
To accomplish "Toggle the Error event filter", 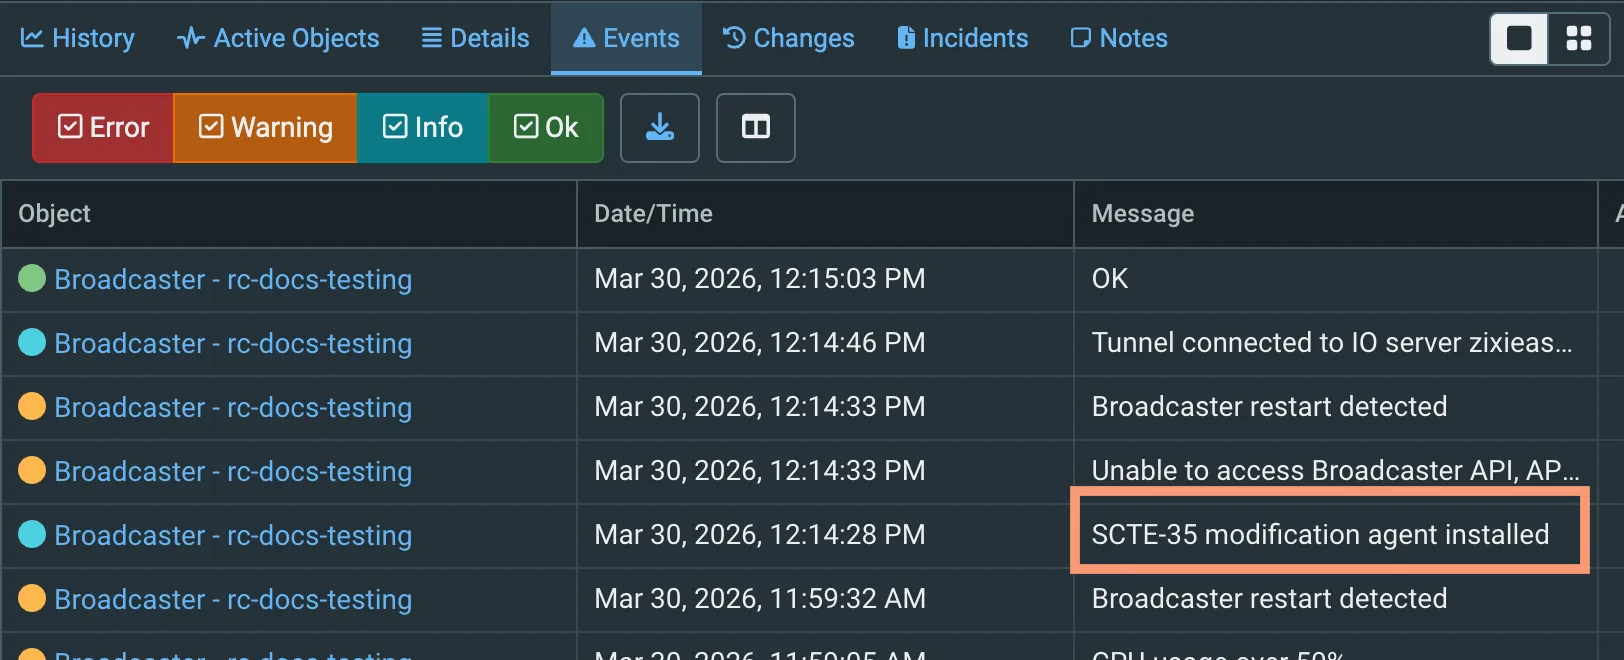I will (x=103, y=127).
